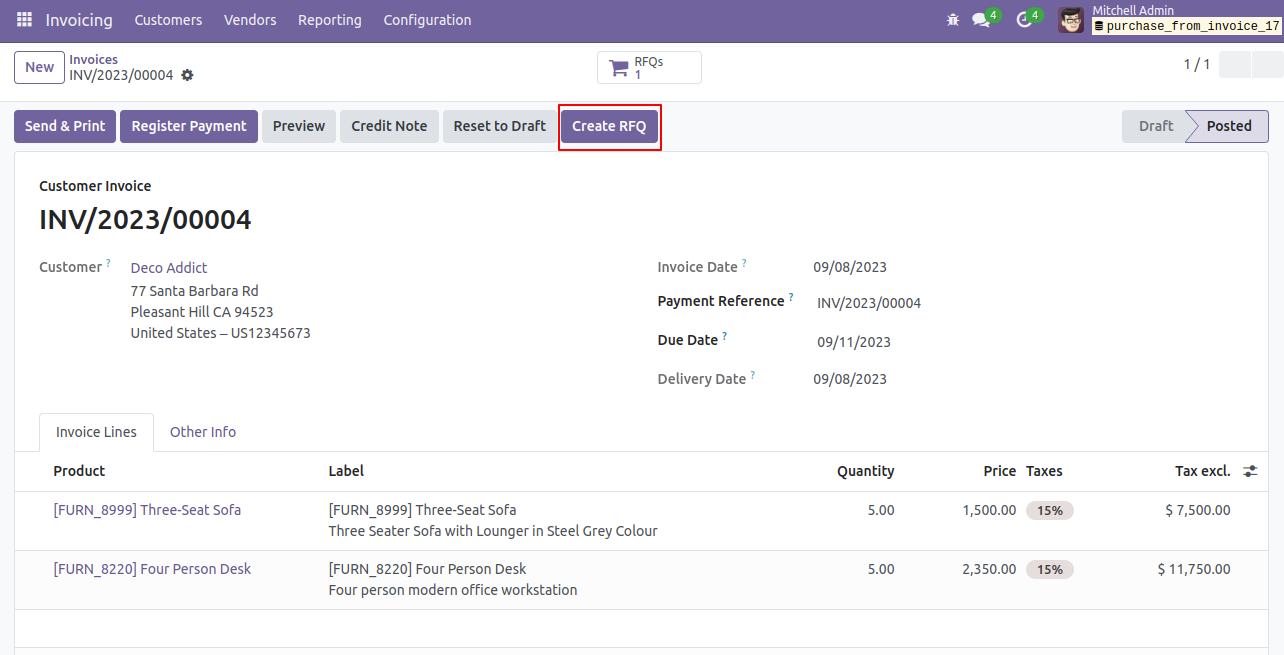The image size is (1284, 655).
Task: Click the Taxes column header
Action: click(x=1044, y=471)
